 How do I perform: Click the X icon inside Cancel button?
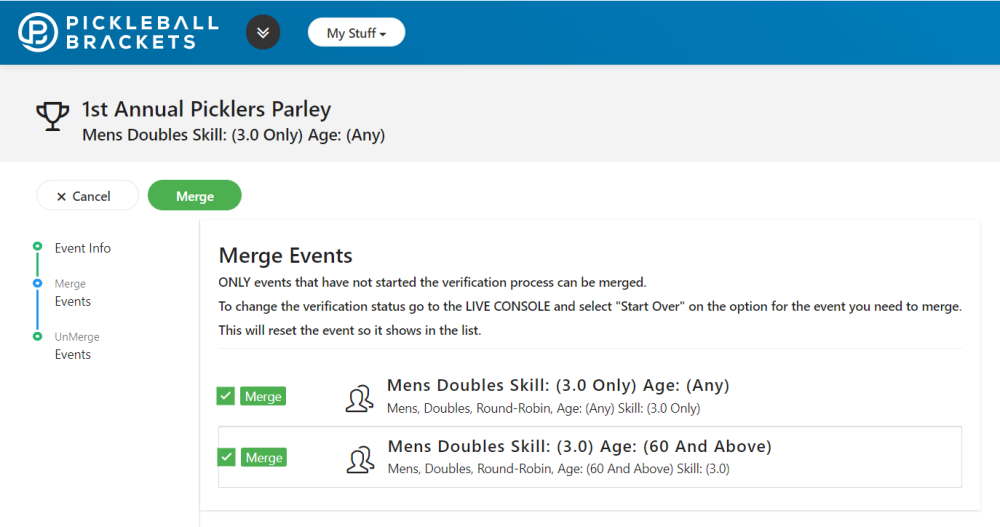61,196
